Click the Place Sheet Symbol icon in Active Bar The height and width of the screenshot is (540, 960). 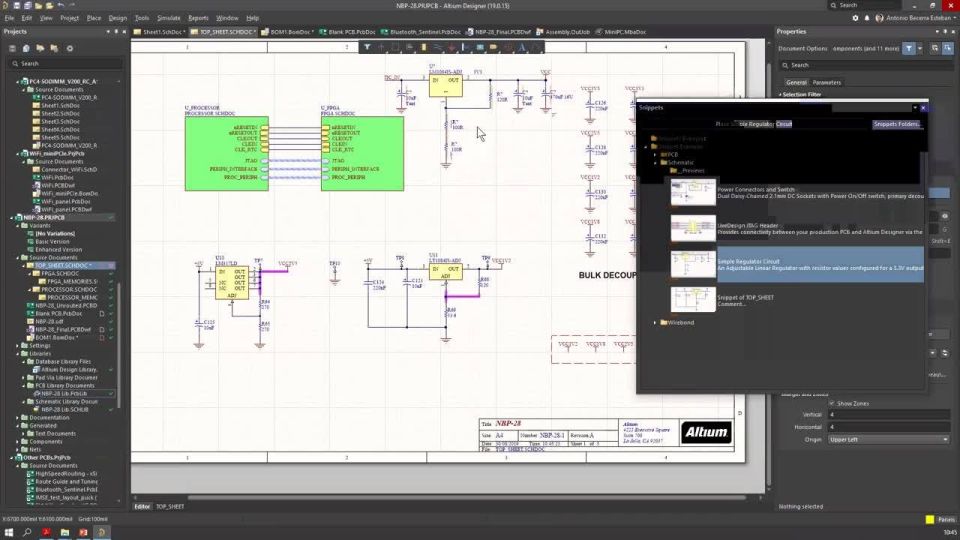tap(479, 47)
